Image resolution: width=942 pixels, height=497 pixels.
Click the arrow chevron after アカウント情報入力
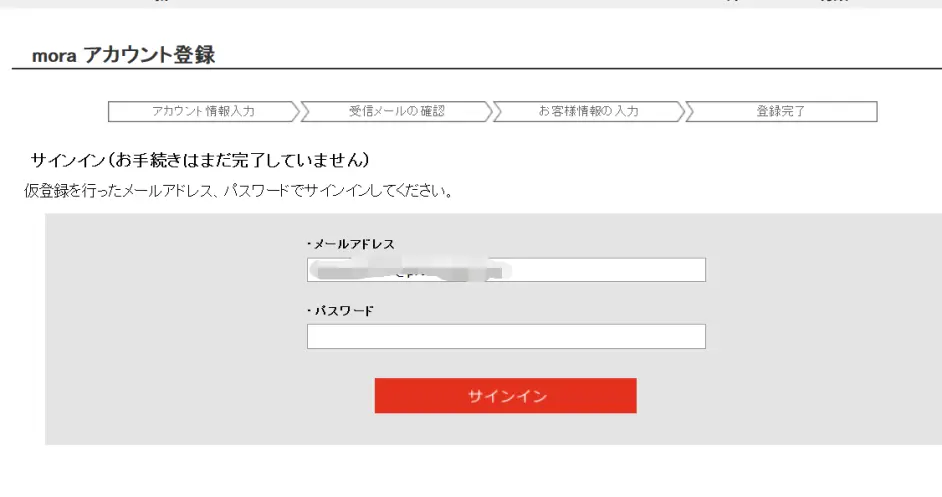tap(294, 111)
